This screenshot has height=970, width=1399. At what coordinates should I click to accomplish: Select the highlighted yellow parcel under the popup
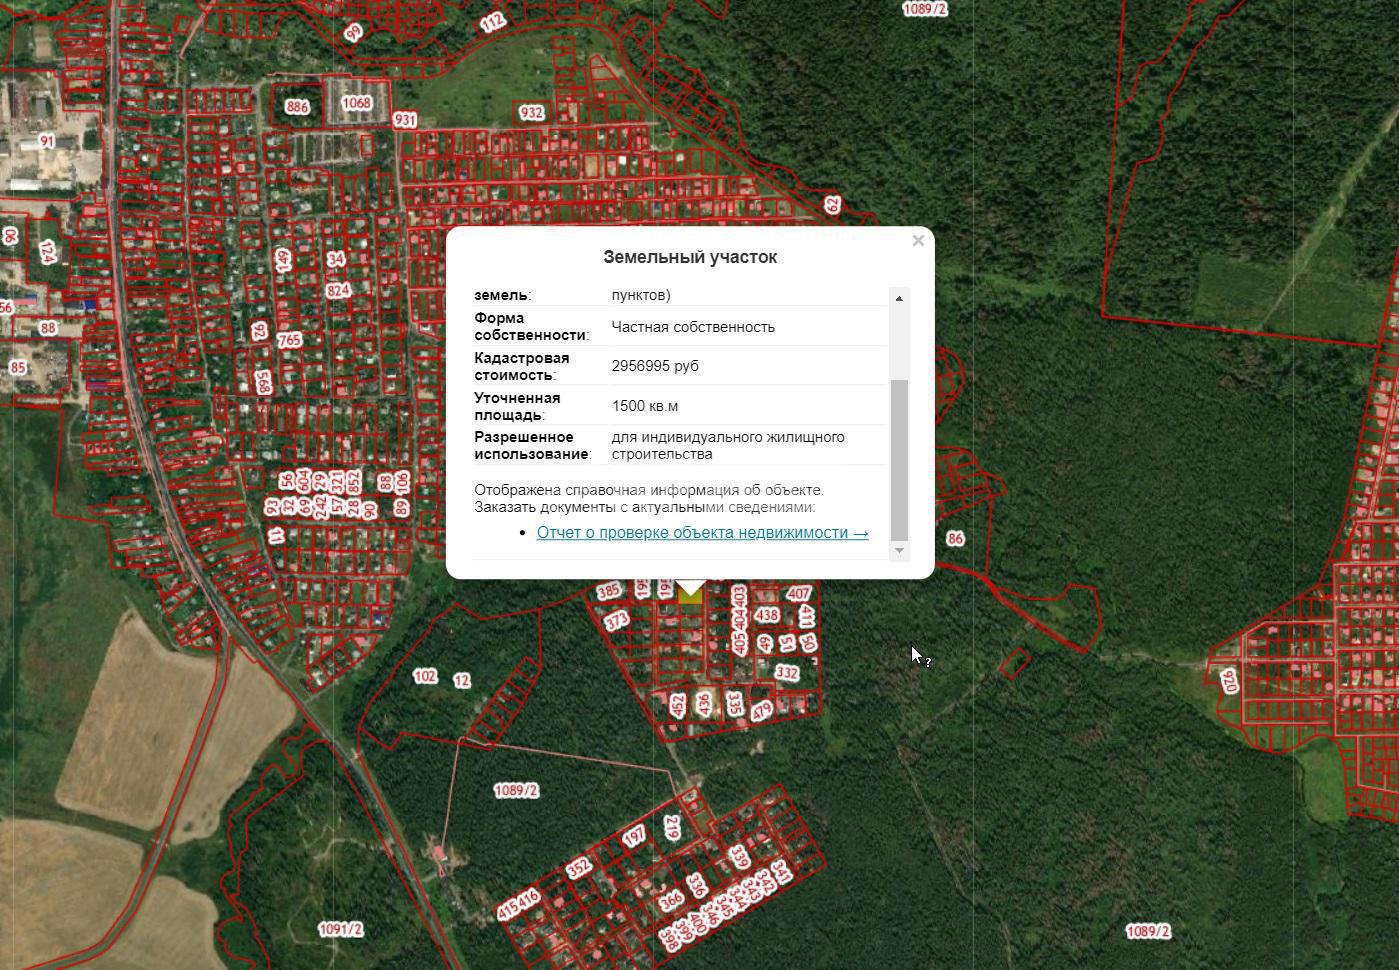(690, 597)
